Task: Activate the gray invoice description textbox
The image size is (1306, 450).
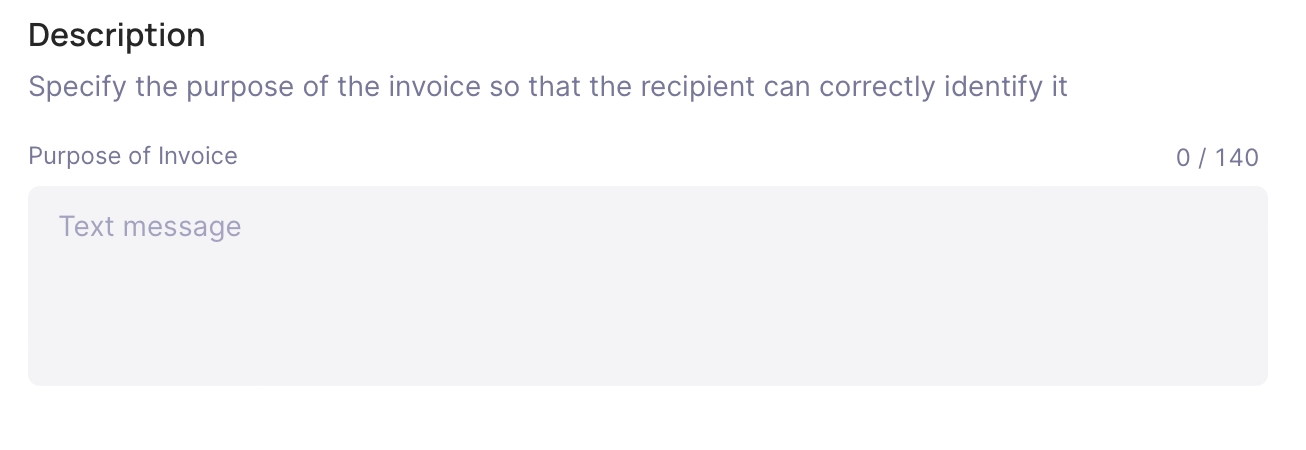Action: tap(648, 286)
